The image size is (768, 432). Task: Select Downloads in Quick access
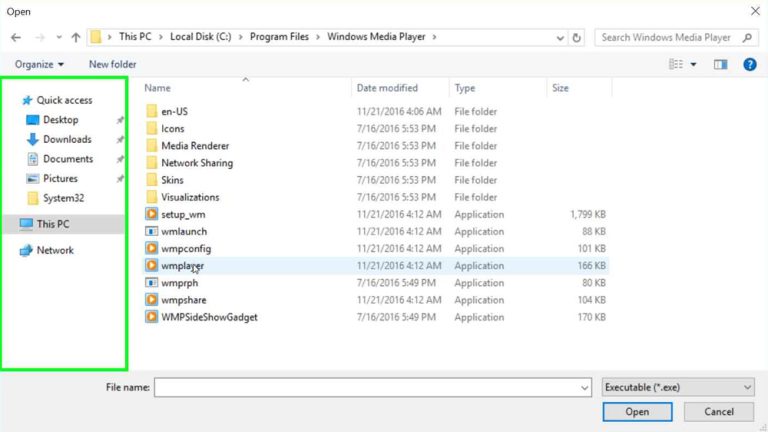point(66,139)
